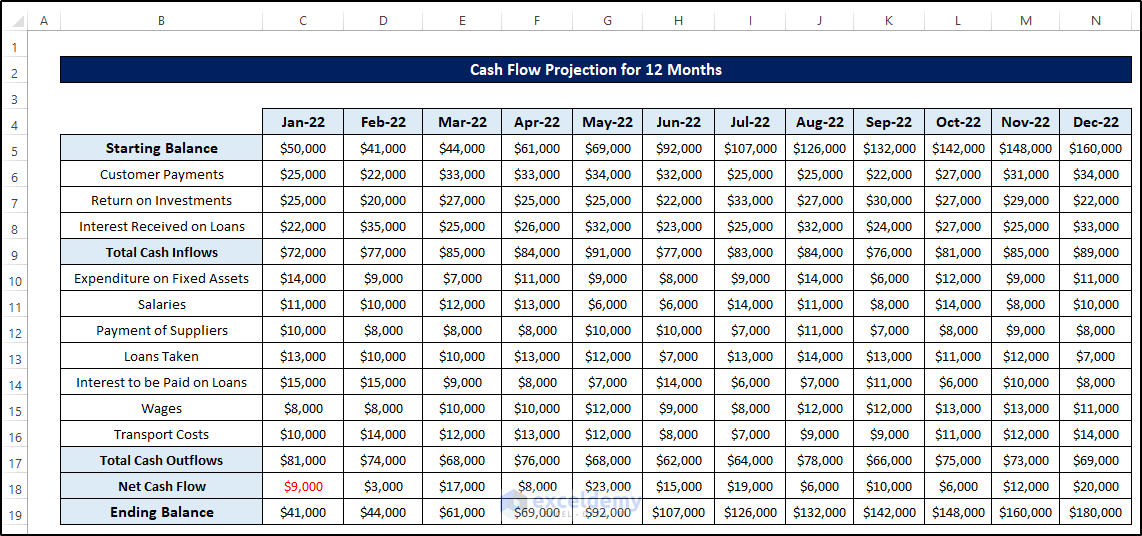The height and width of the screenshot is (536, 1142).
Task: Click the Total Cash Inflows label cell
Action: point(161,252)
